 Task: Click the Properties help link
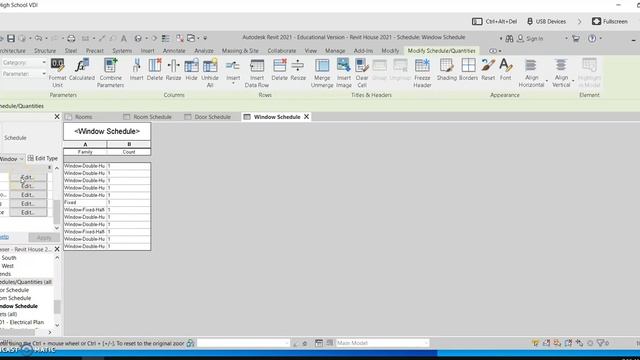pyautogui.click(x=4, y=237)
